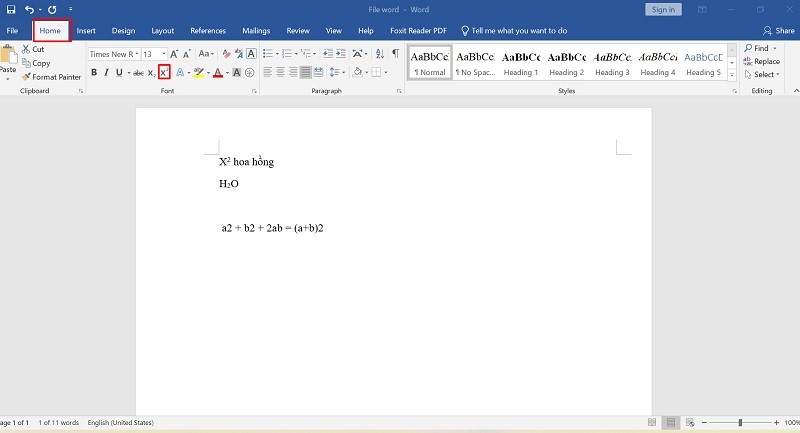
Task: Switch to the Design tab
Action: (123, 31)
